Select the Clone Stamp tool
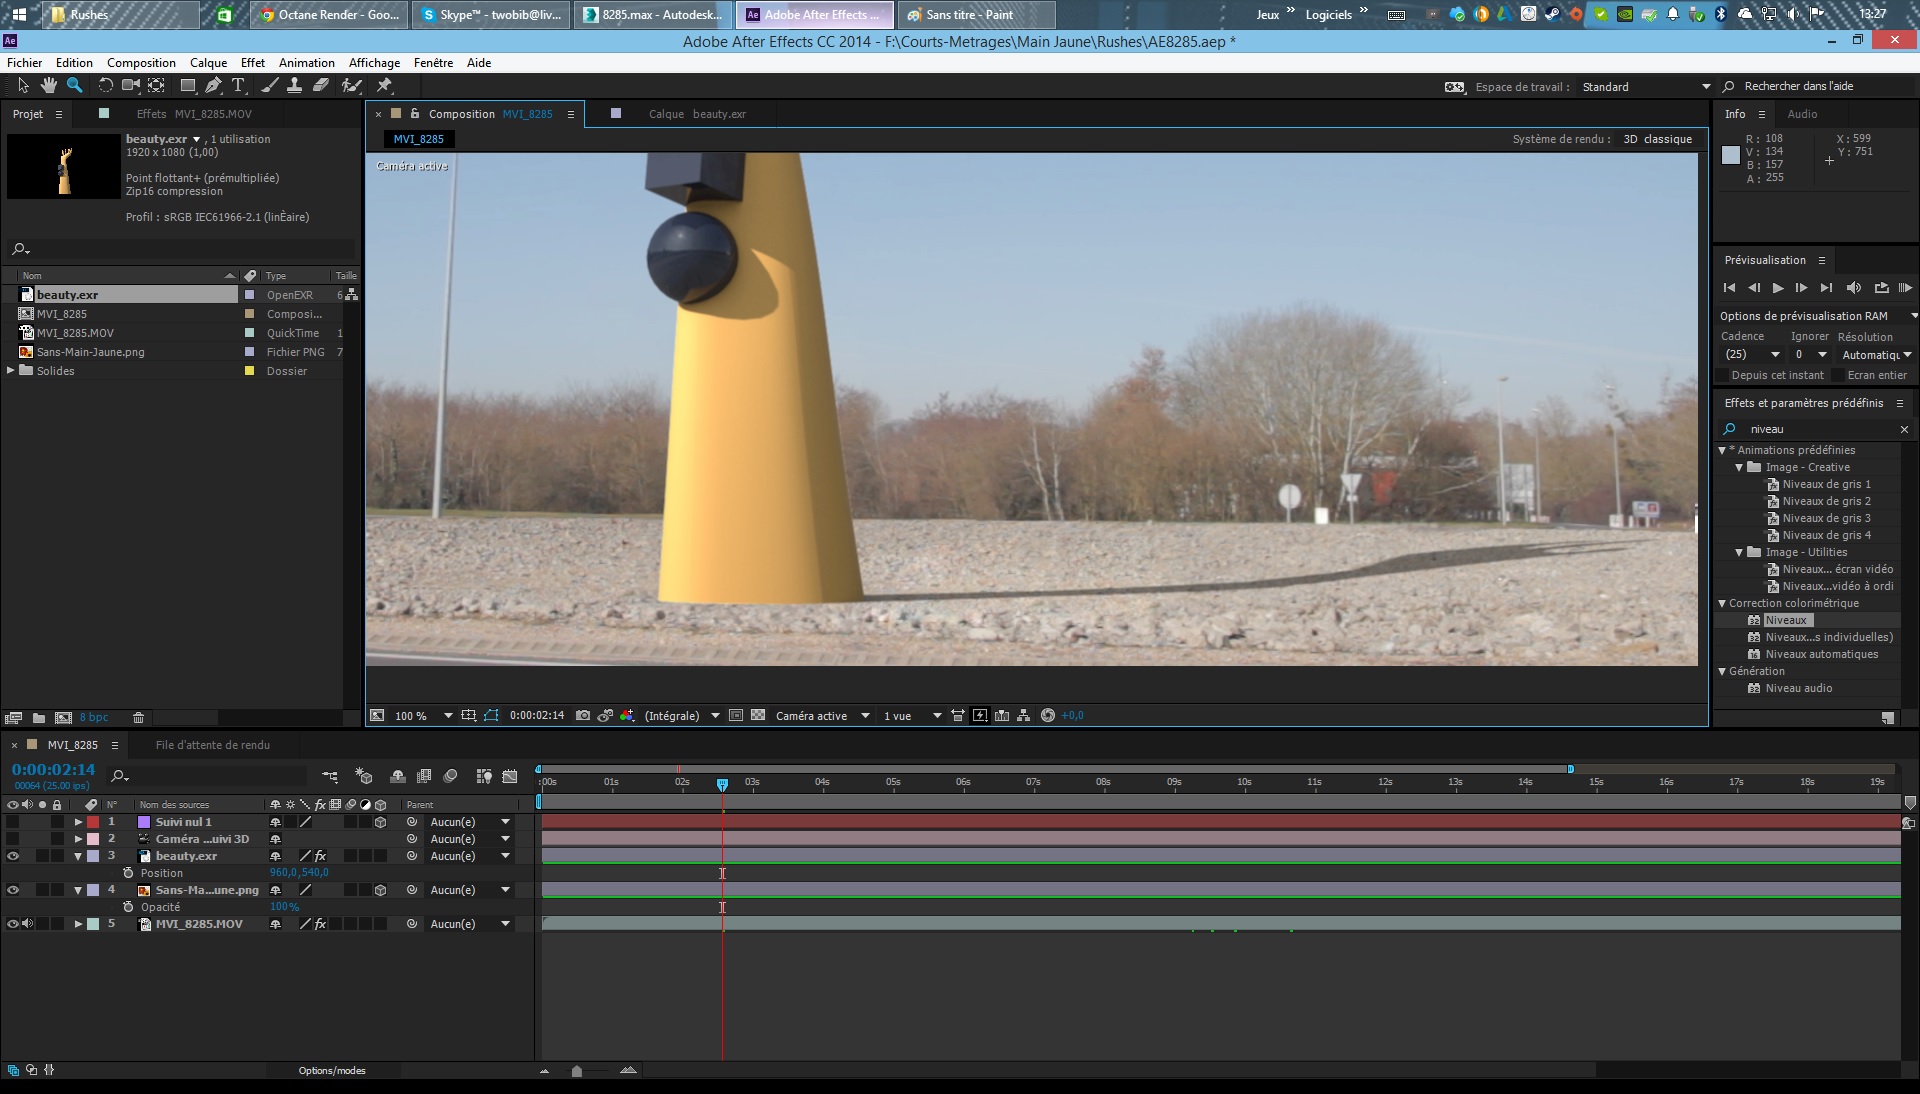The width and height of the screenshot is (1920, 1094). (294, 86)
